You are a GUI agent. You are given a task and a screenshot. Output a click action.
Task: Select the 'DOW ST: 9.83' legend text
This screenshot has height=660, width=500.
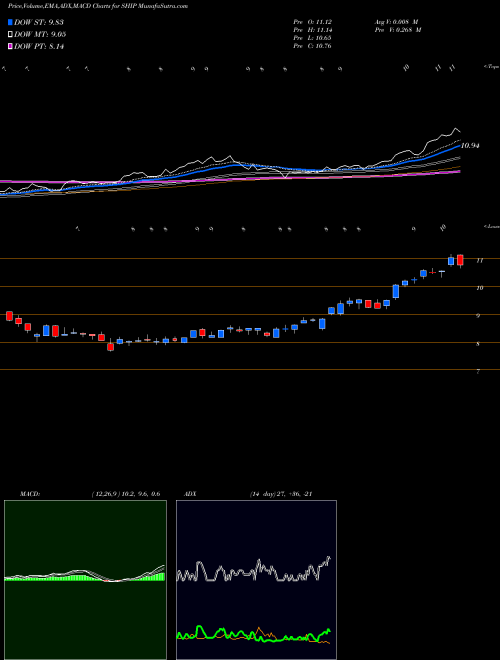click(x=39, y=22)
